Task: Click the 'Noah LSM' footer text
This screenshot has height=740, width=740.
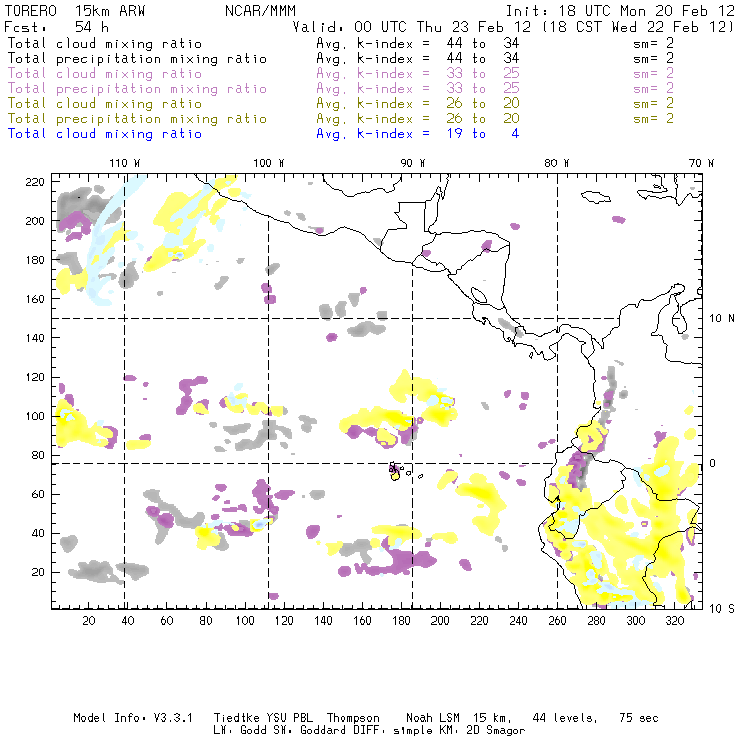Action: 433,718
